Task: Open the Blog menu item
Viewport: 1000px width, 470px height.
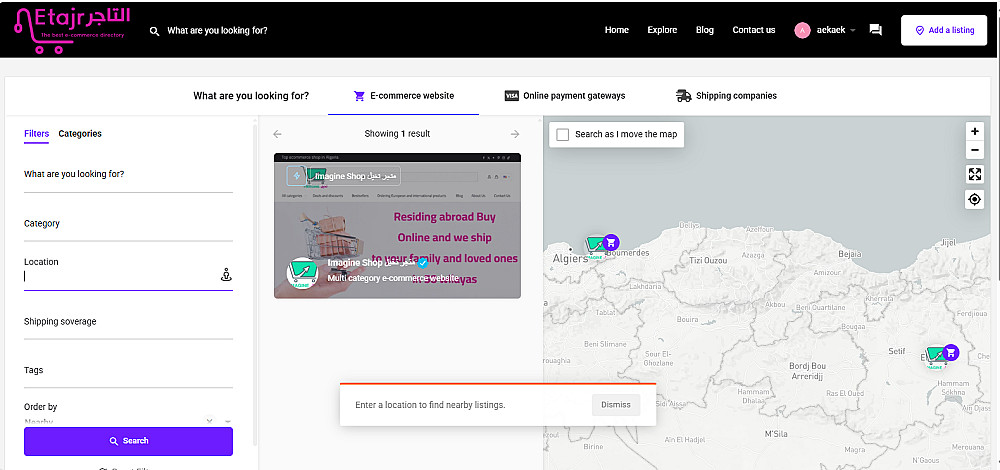Action: pyautogui.click(x=705, y=30)
